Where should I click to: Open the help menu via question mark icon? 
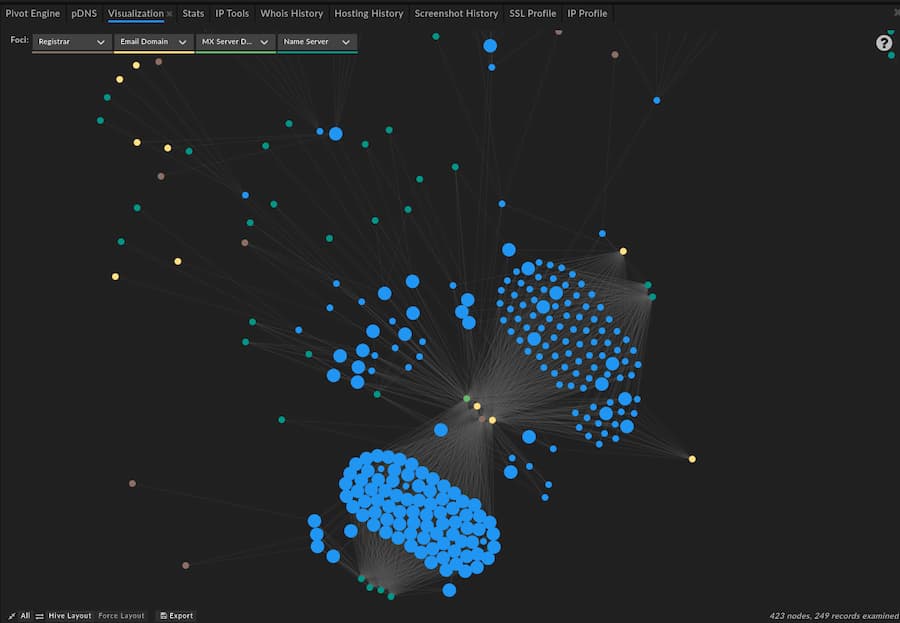click(x=883, y=42)
